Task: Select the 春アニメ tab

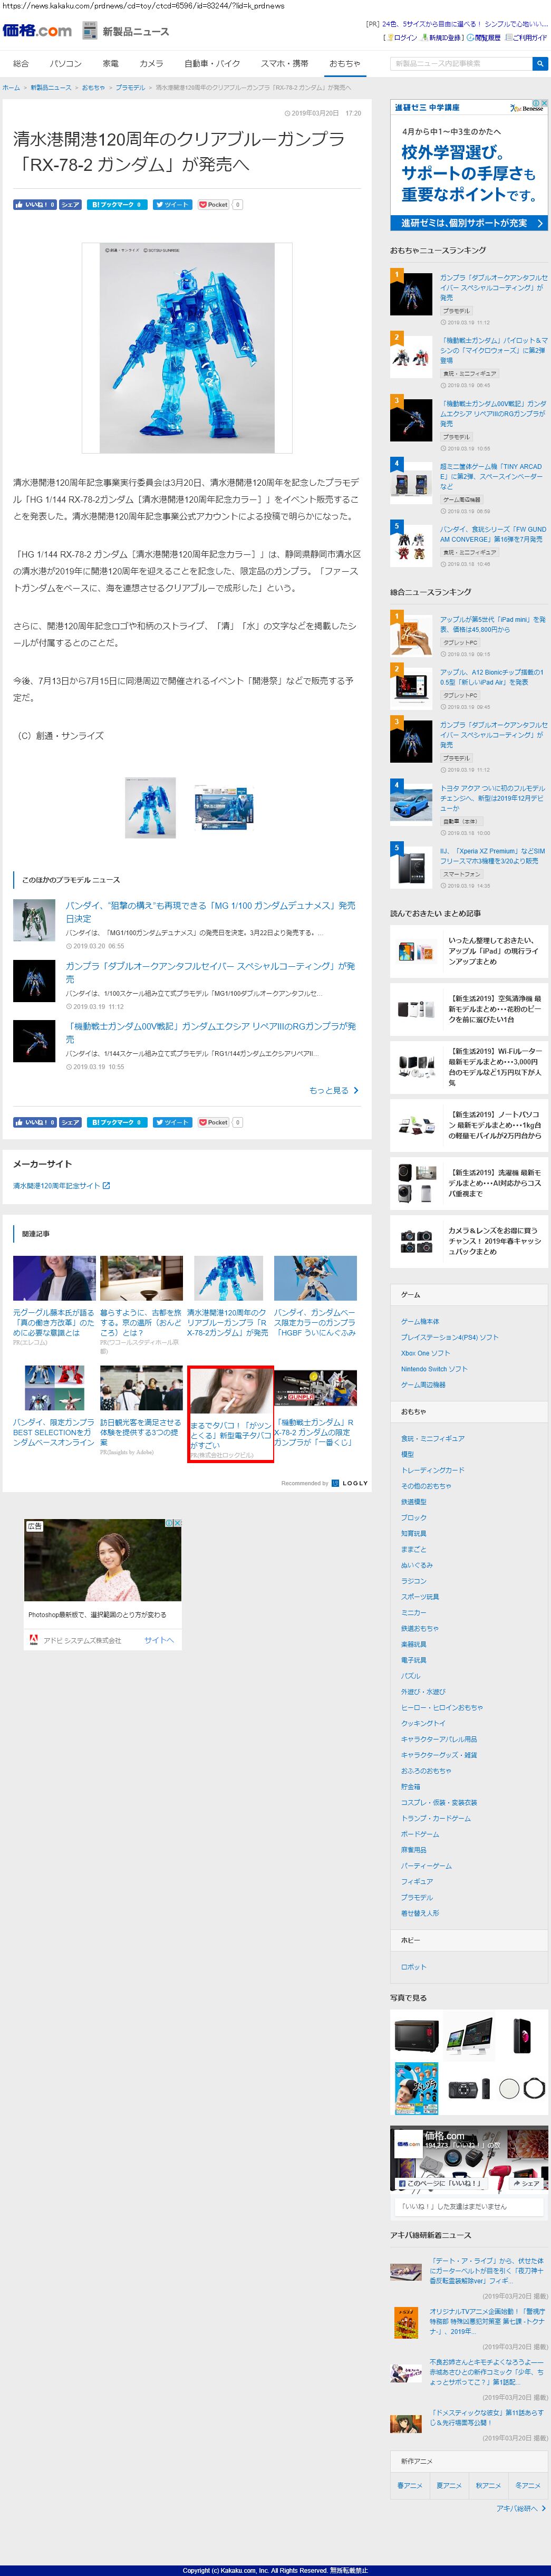Action: tap(410, 2485)
